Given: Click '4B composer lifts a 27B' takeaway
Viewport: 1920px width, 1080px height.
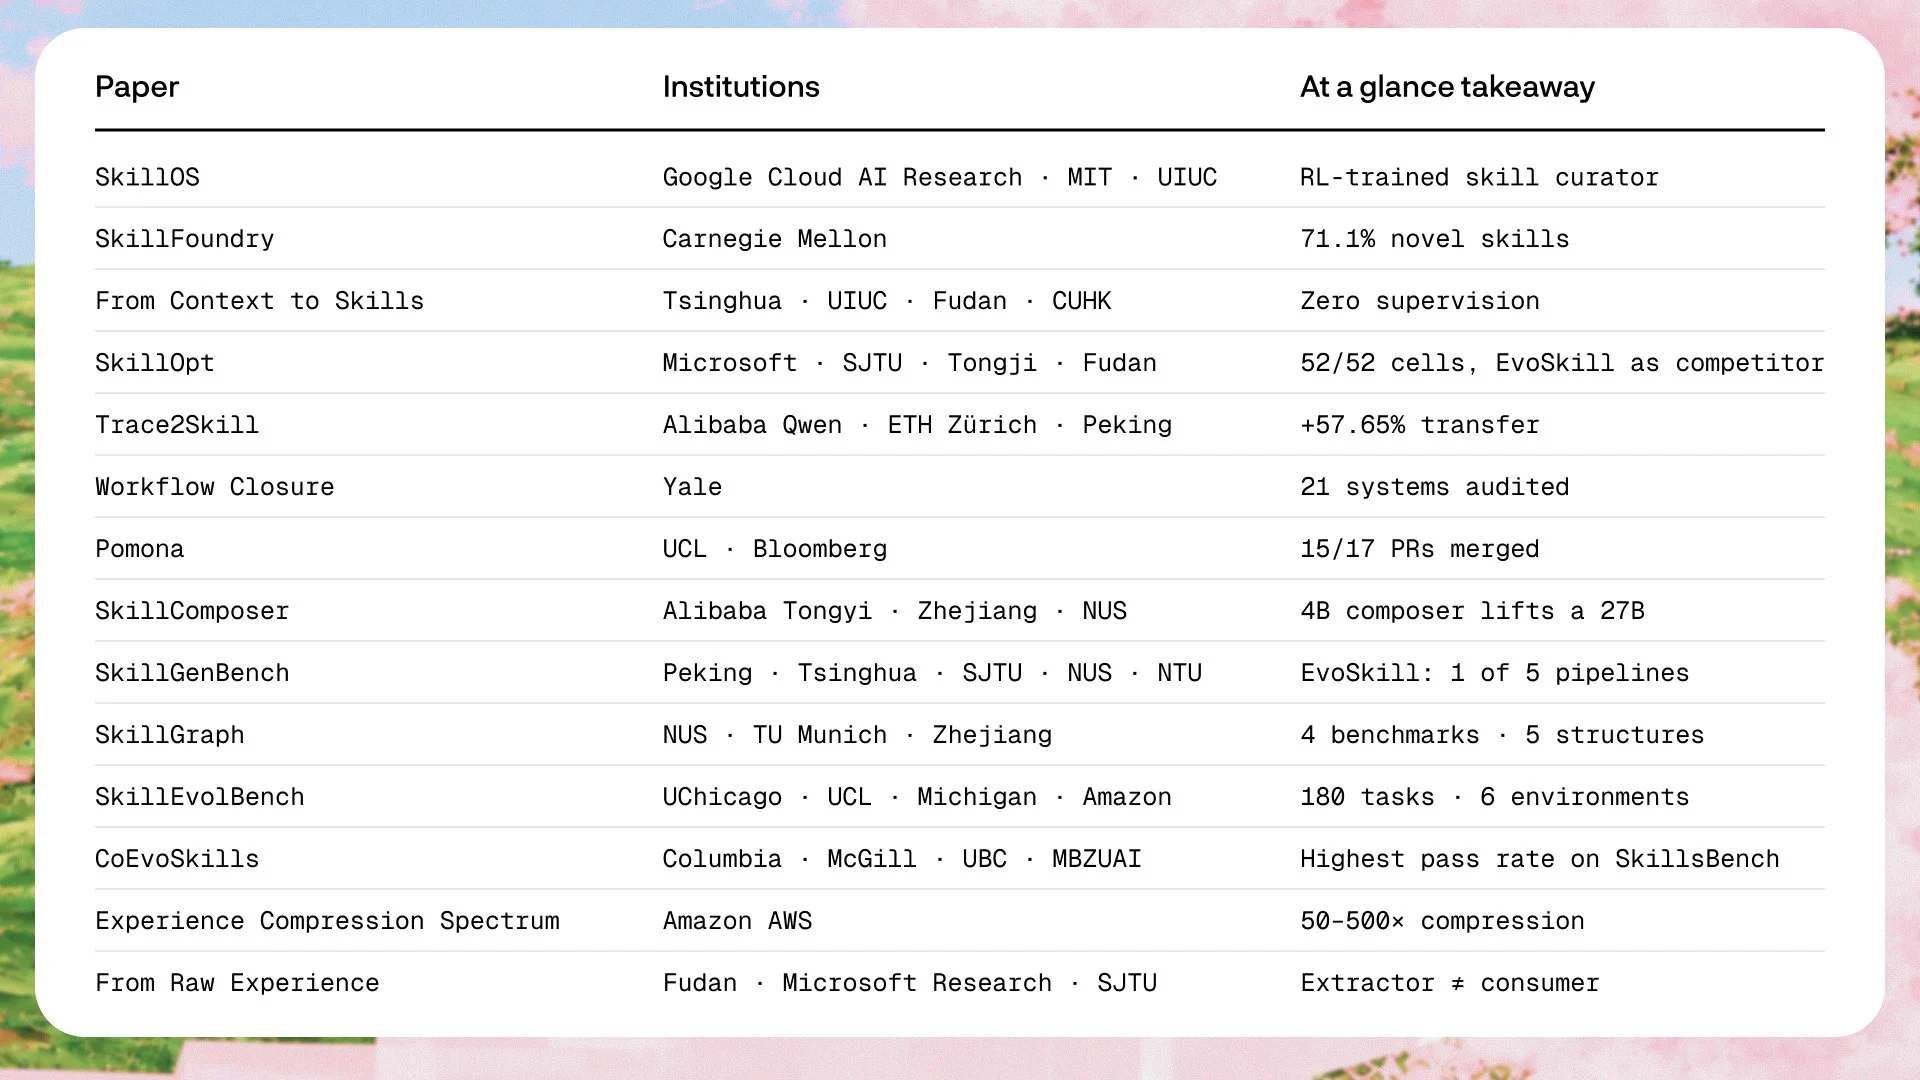Looking at the screenshot, I should (x=1472, y=611).
